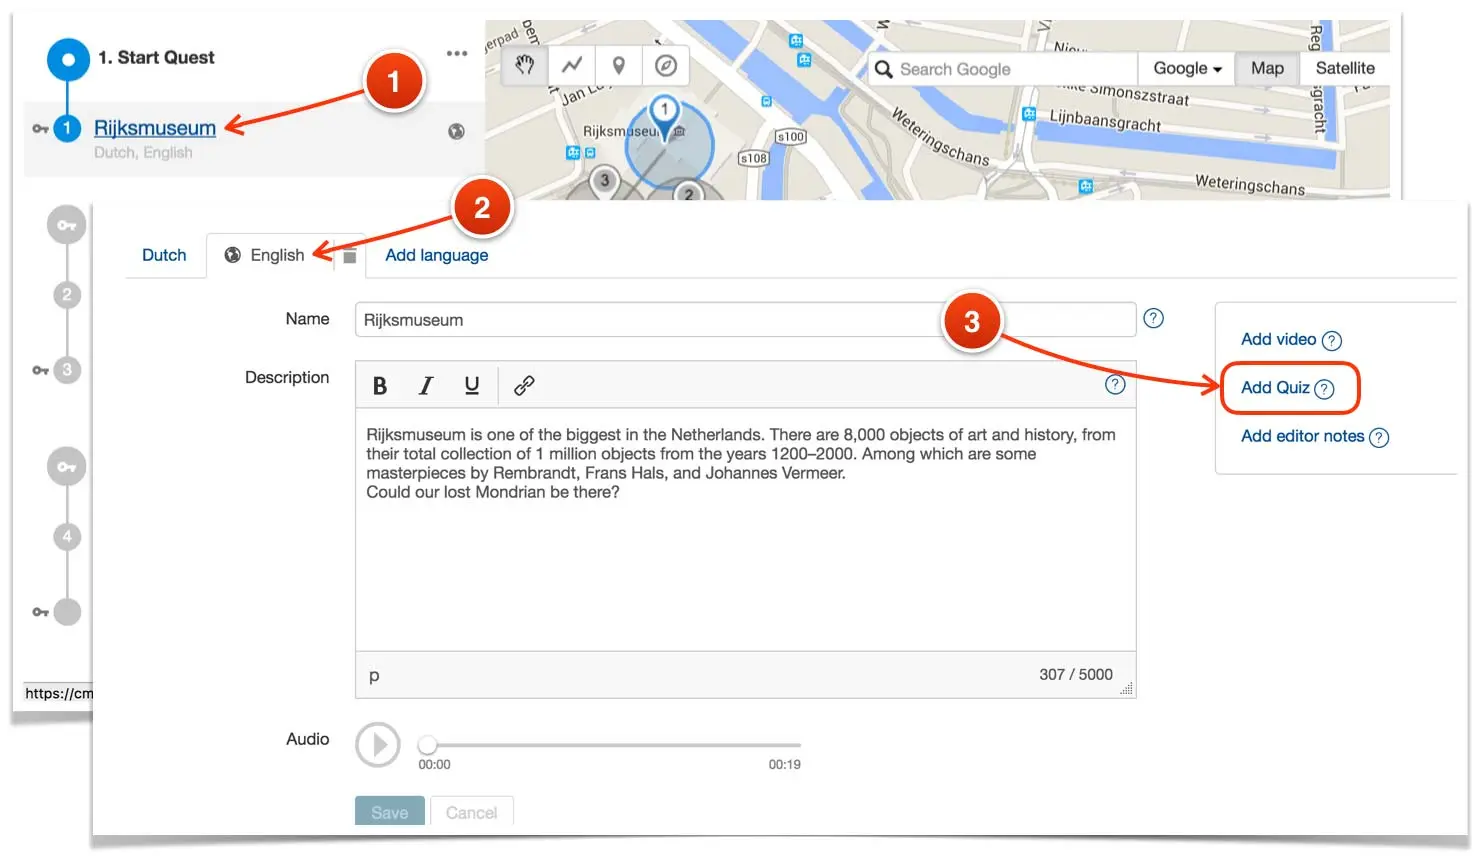Click the delete icon next to English tab
The width and height of the screenshot is (1482, 860).
349,257
